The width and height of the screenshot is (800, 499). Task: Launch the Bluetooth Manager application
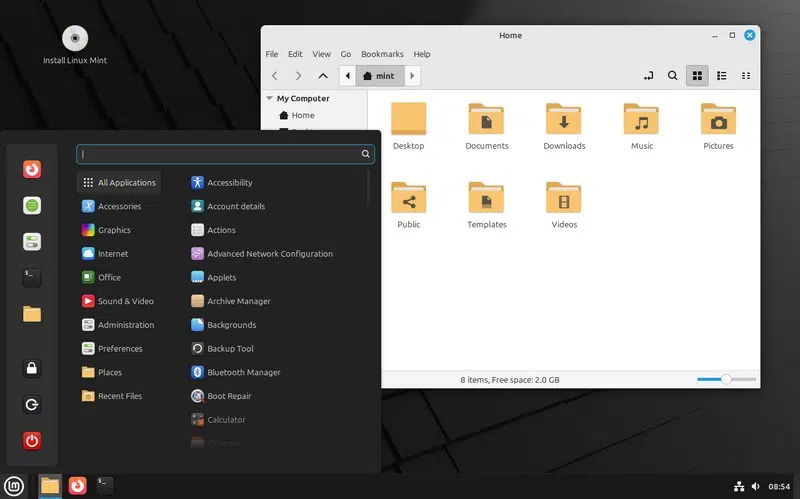click(x=243, y=372)
